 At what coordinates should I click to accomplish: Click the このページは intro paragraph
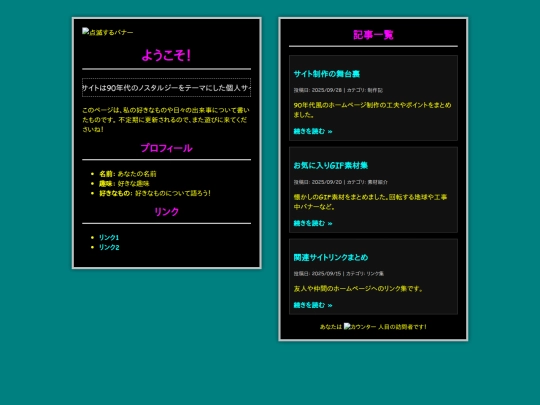tap(166, 120)
